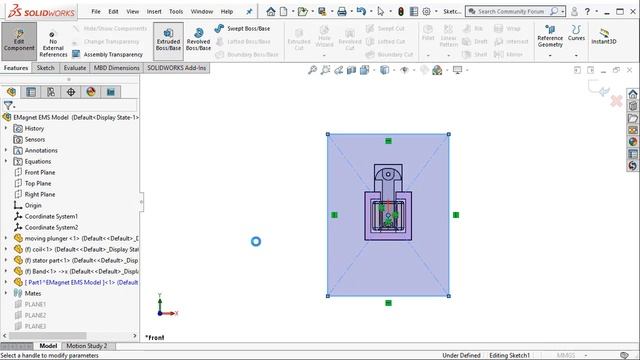Image resolution: width=640 pixels, height=360 pixels.
Task: Expand the Equations node
Action: [6, 161]
